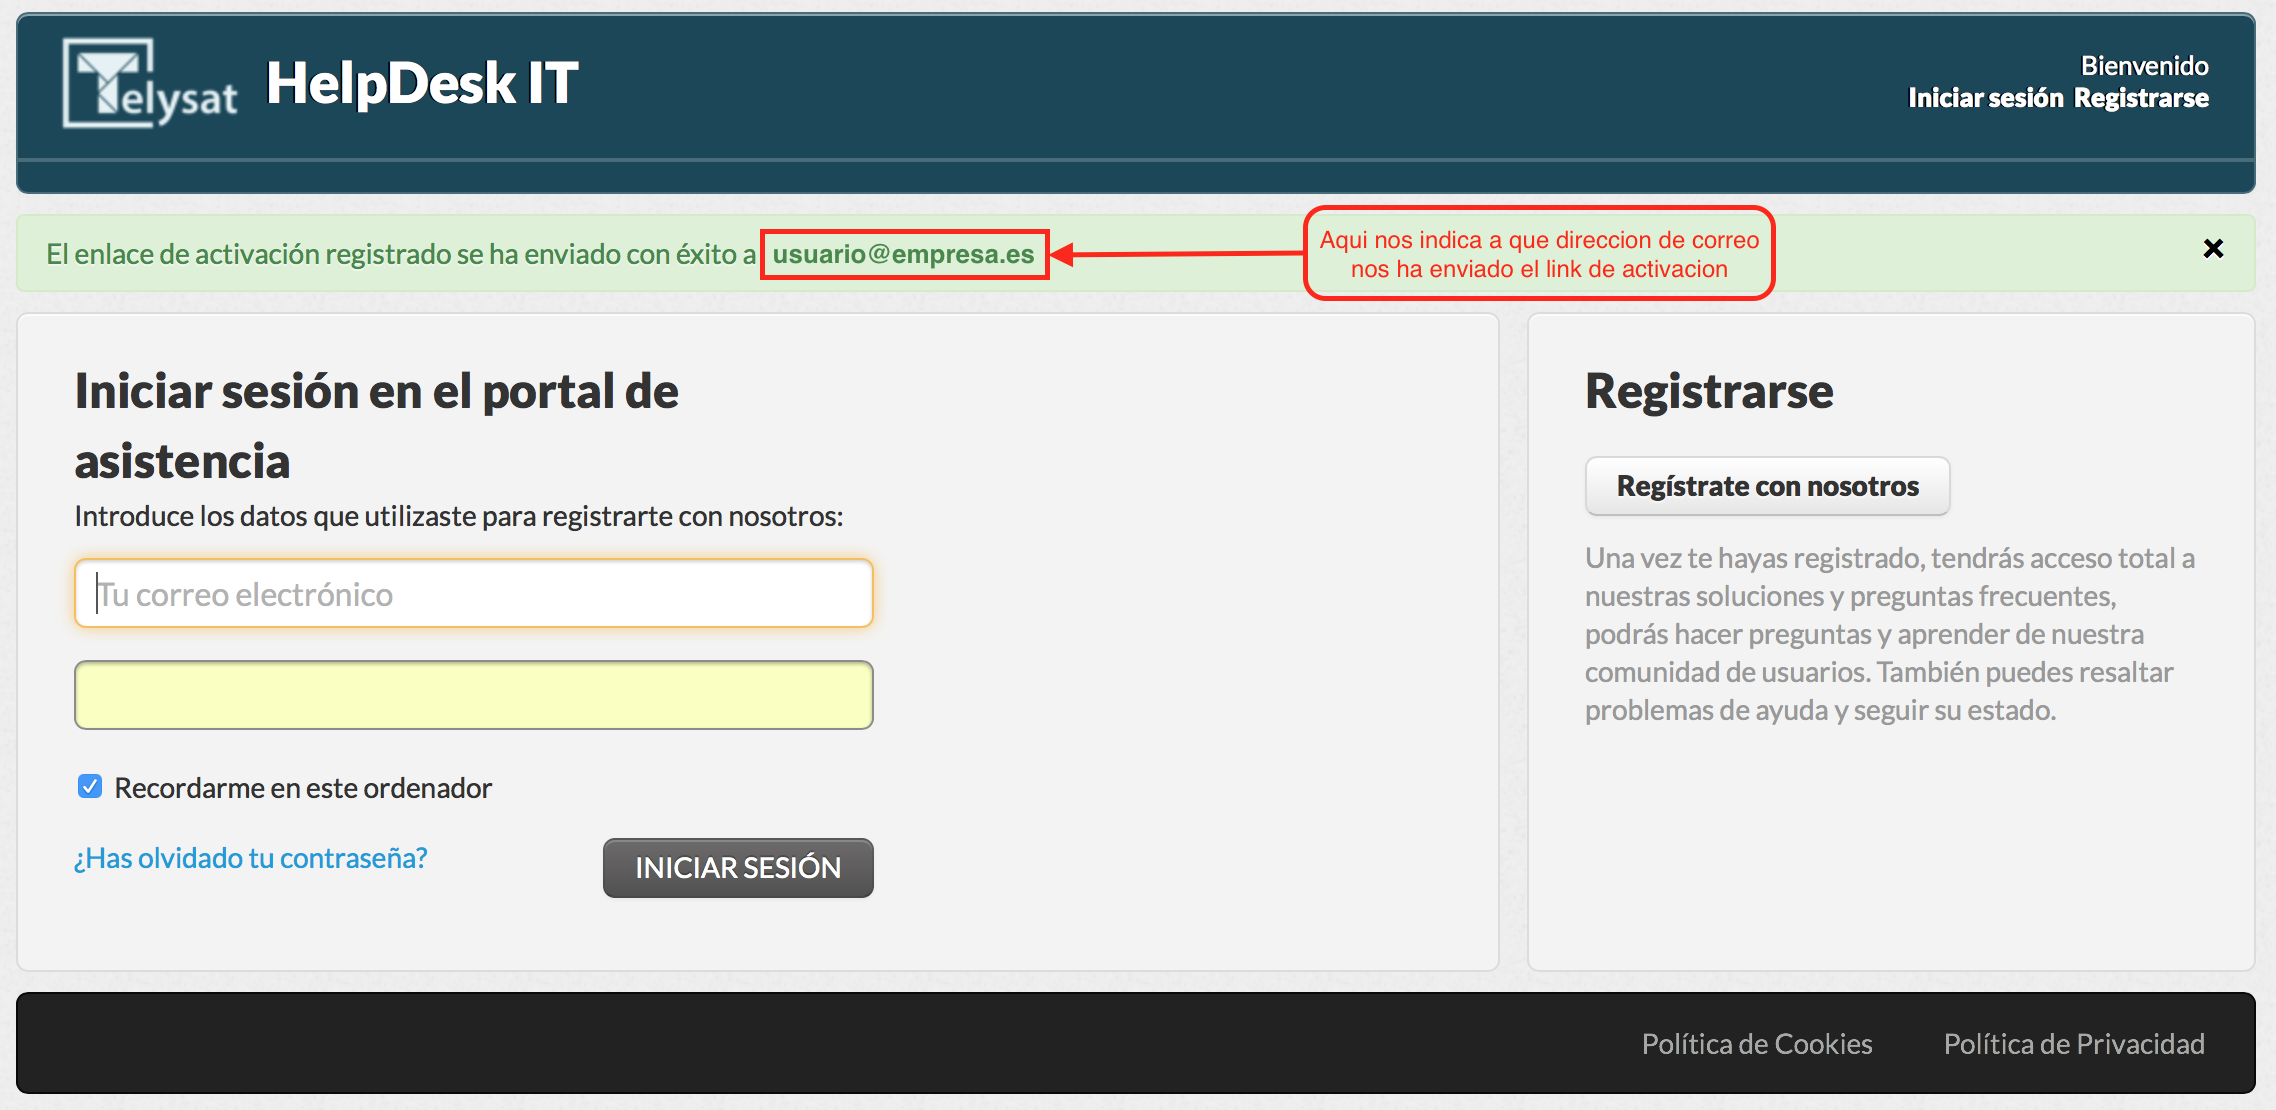Click Recordarme en este ordenador label
This screenshot has width=2276, height=1110.
[x=303, y=788]
